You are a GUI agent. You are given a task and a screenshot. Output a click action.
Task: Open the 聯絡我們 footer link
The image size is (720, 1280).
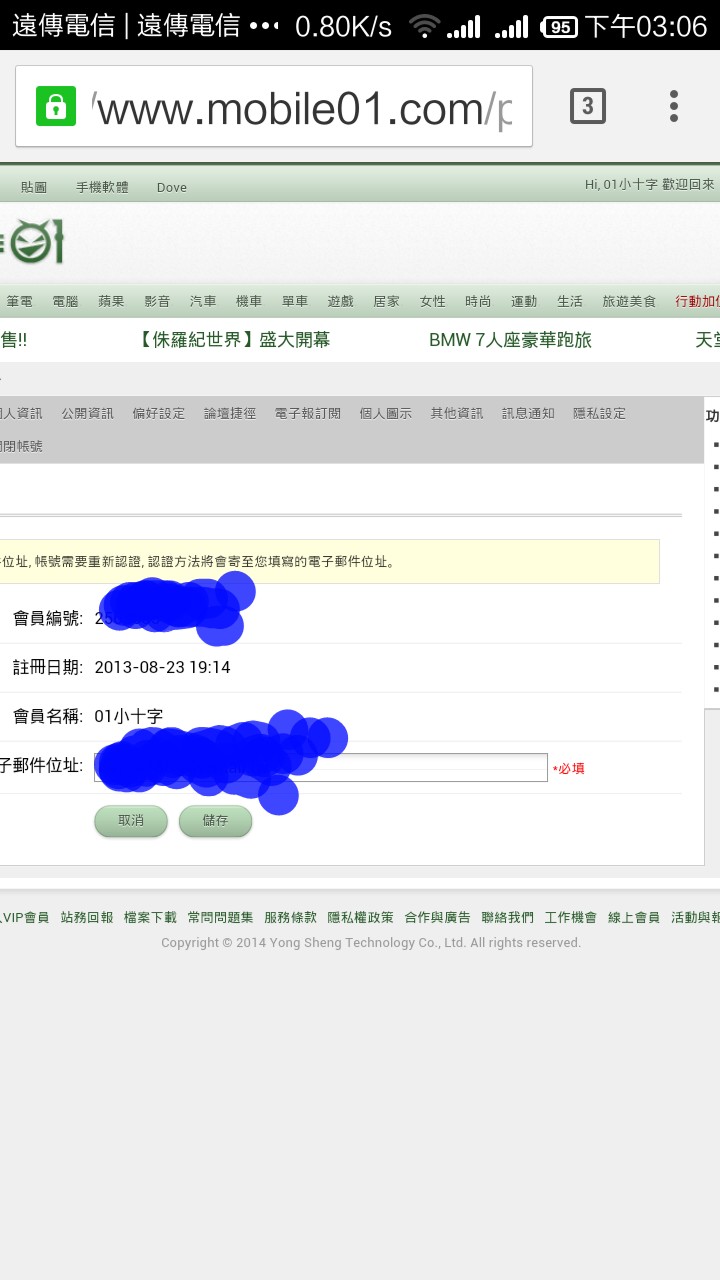[508, 917]
